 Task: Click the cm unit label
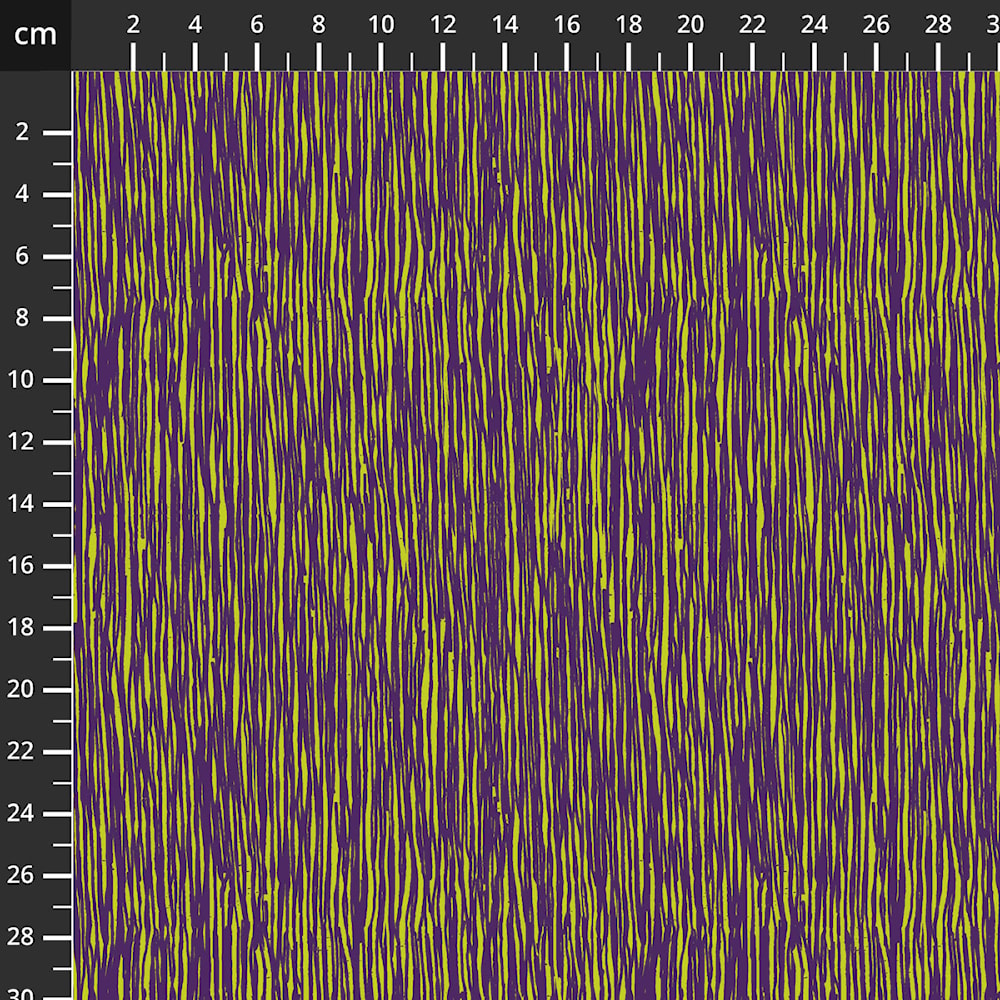[x=35, y=35]
